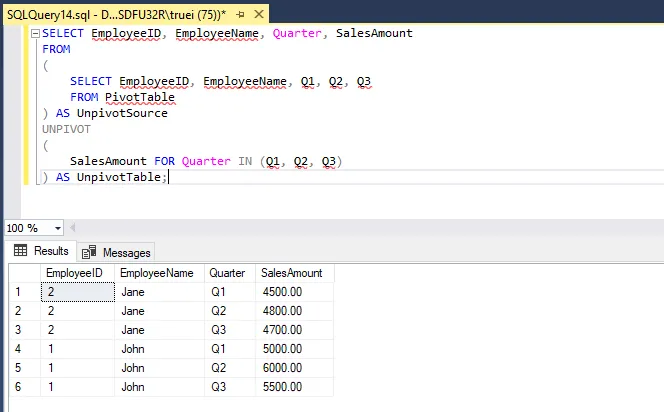Select row 2 header in results
664x412 pixels.
point(25,311)
